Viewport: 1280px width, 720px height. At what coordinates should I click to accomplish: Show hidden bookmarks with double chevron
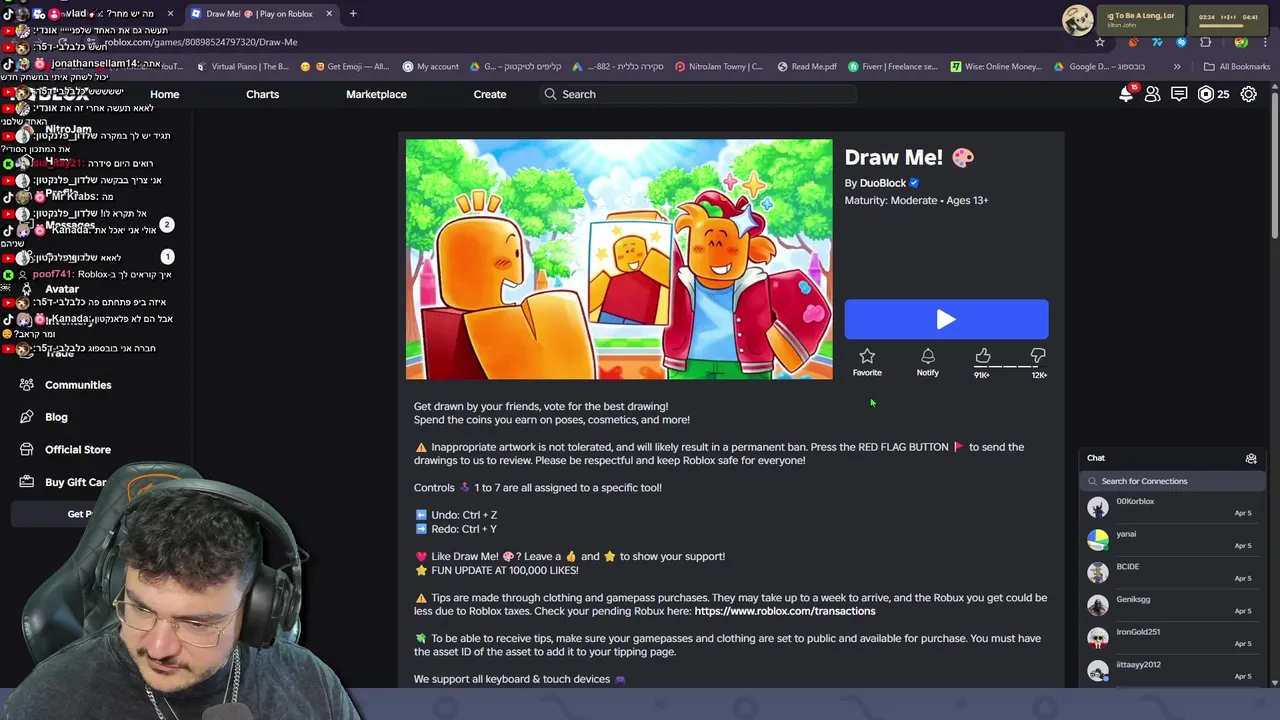coord(1177,67)
